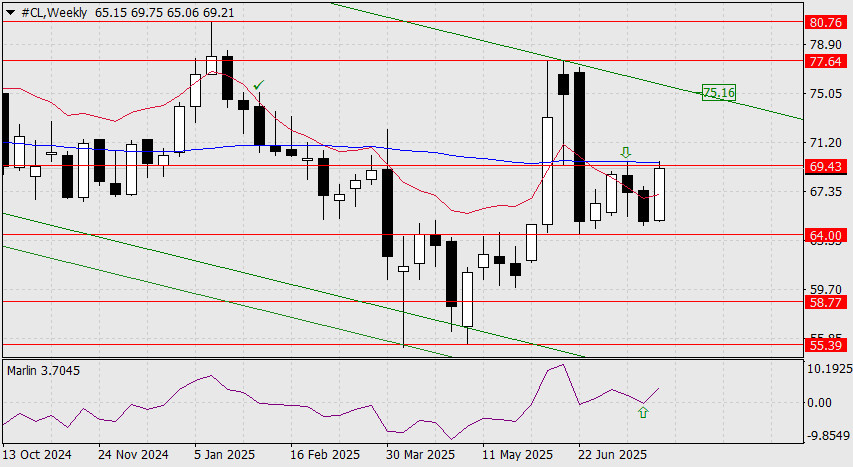This screenshot has width=853, height=467.
Task: Select the 71.20 price axis value
Action: (825, 143)
